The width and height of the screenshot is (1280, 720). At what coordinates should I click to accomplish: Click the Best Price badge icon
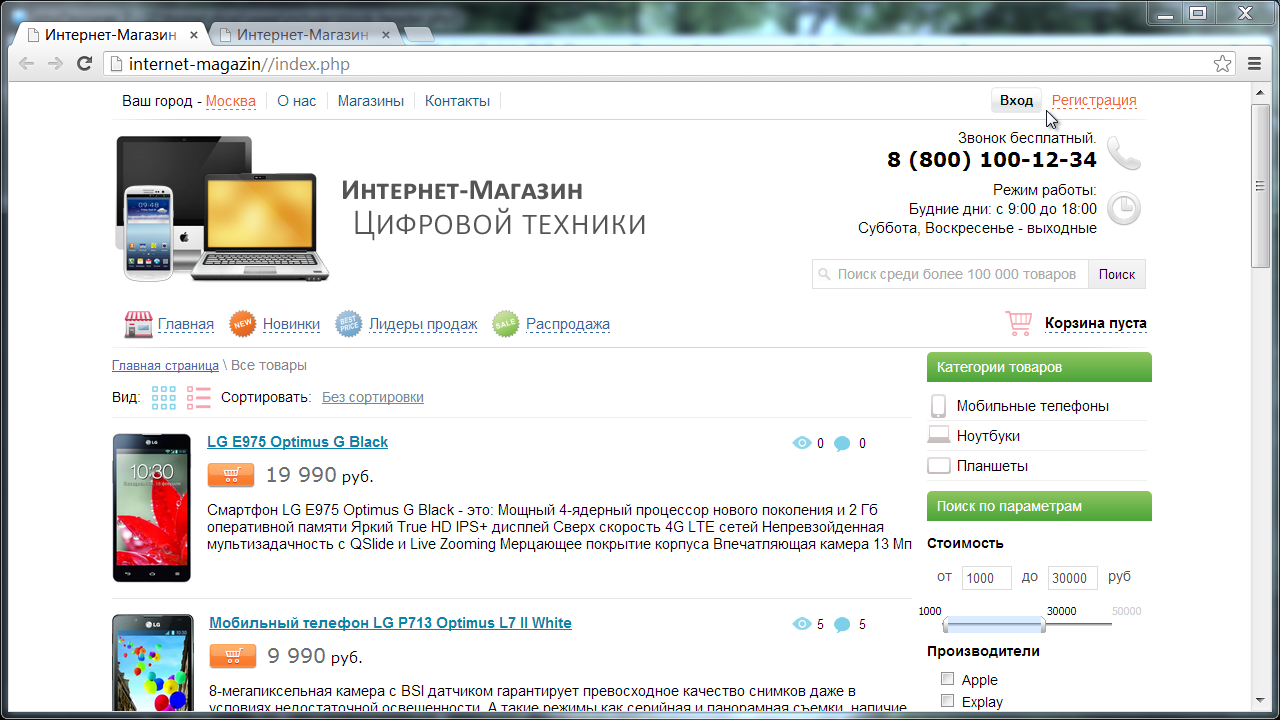pyautogui.click(x=348, y=324)
